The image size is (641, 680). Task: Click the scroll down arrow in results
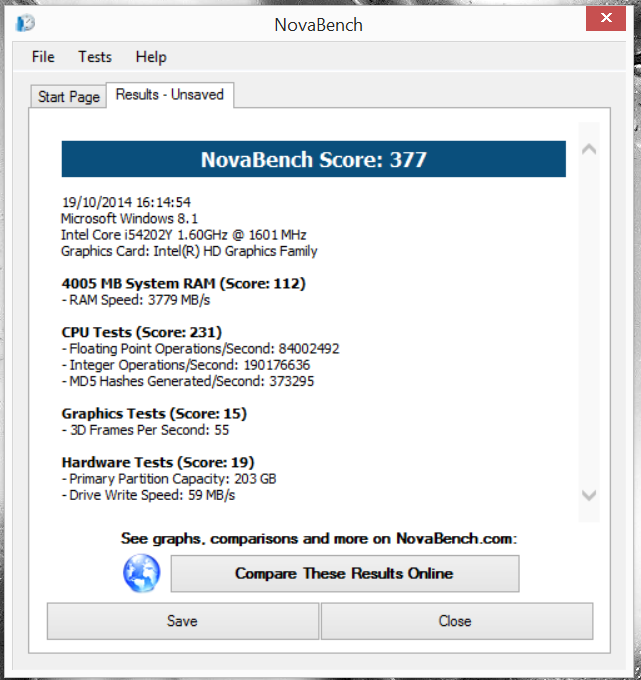pos(589,495)
